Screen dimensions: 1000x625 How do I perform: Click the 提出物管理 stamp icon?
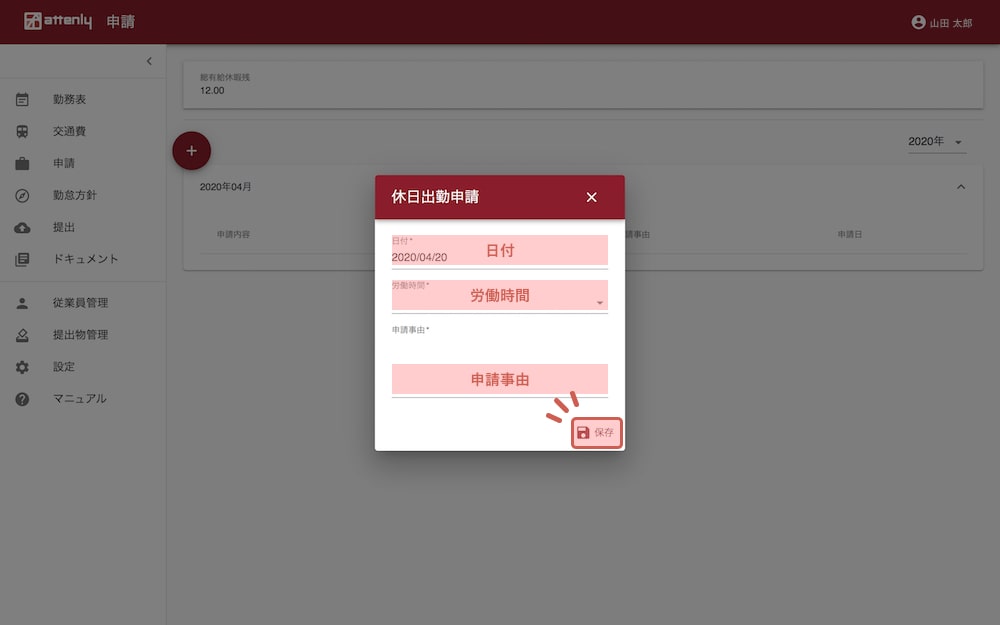[x=22, y=336]
